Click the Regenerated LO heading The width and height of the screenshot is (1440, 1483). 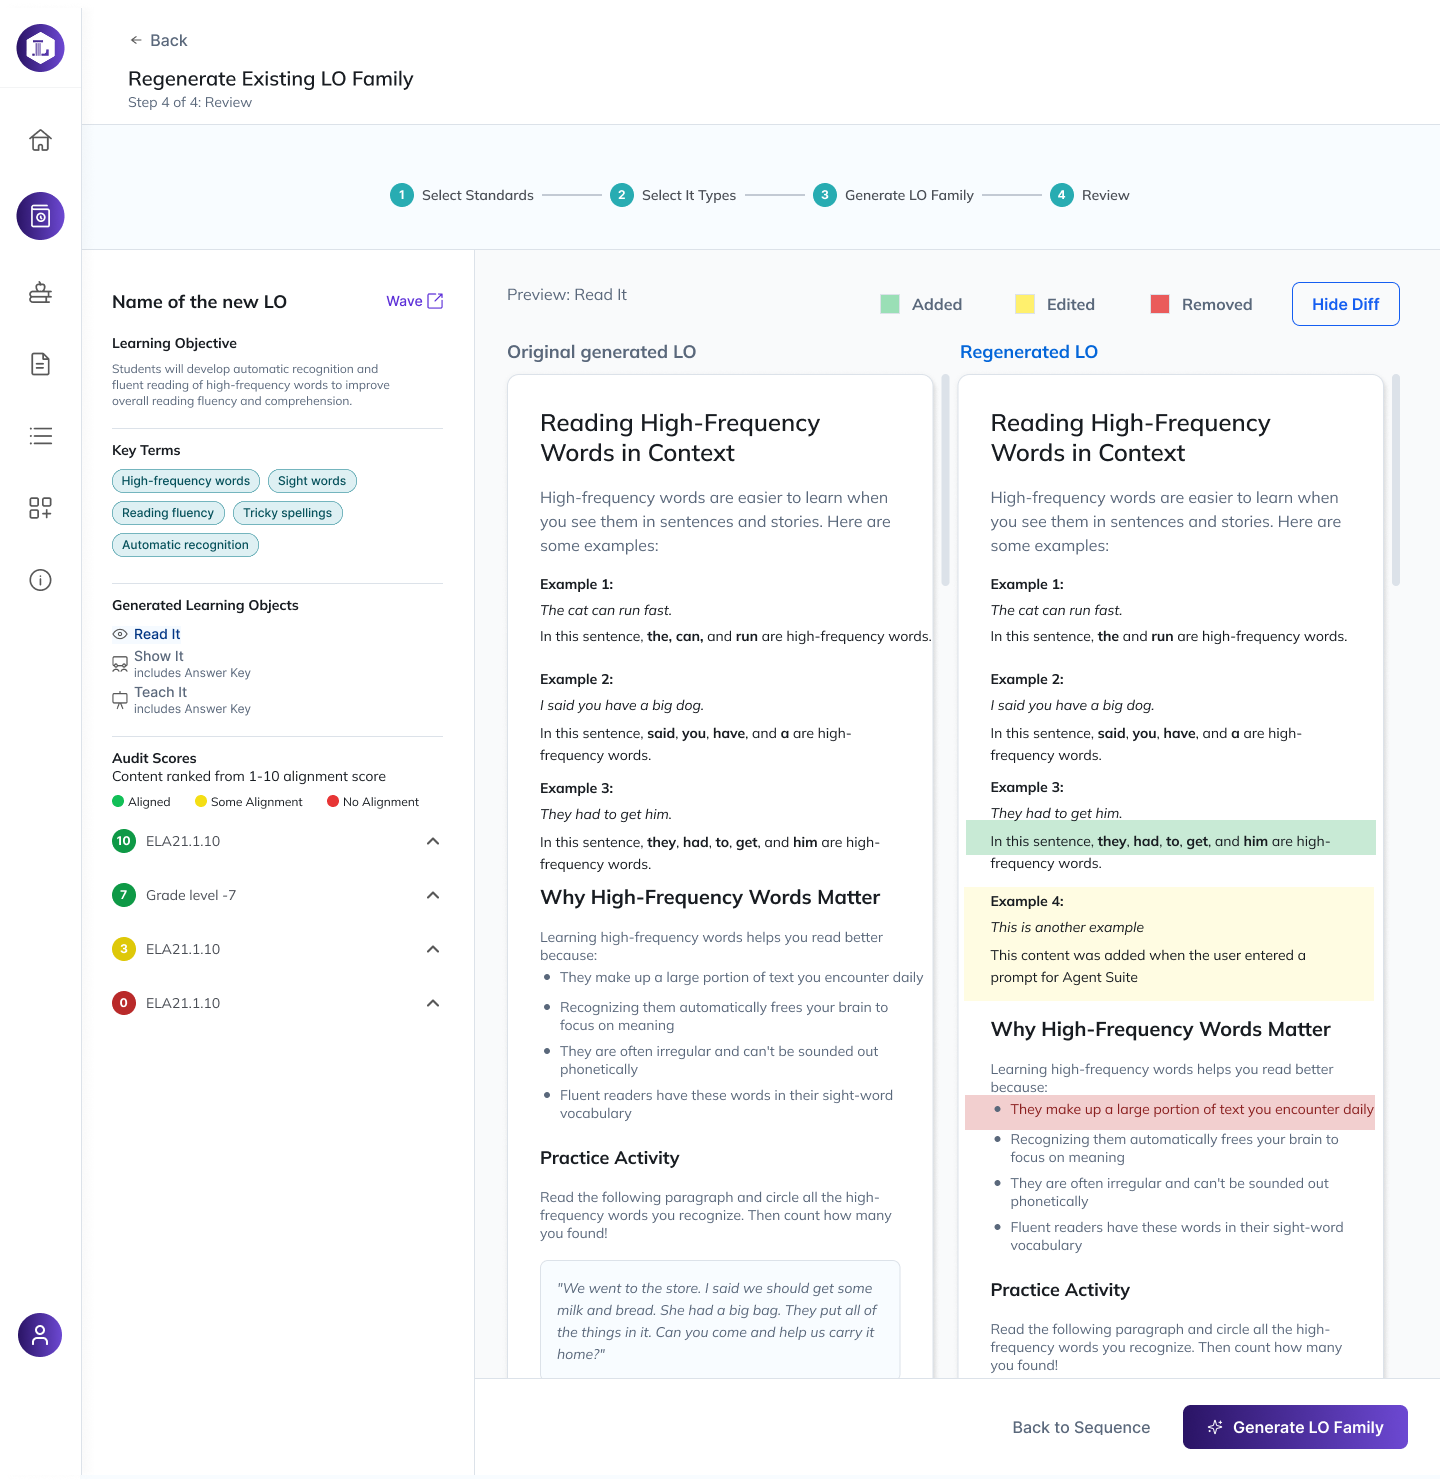click(1029, 352)
